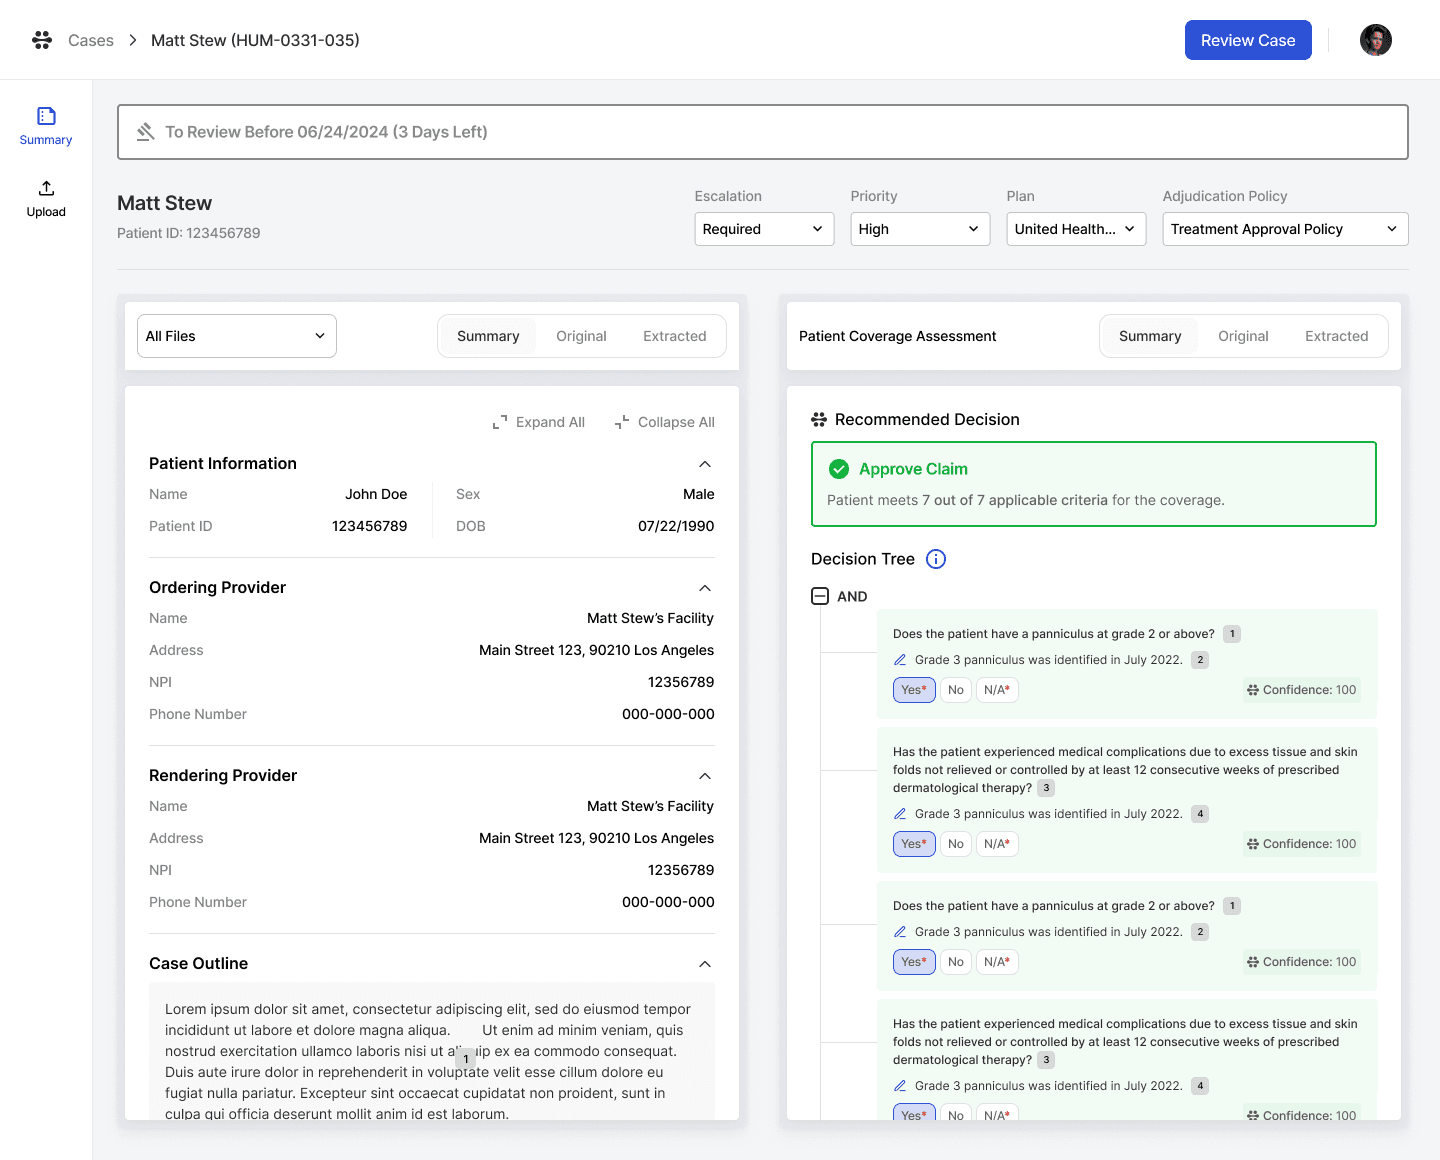This screenshot has height=1160, width=1440.
Task: Click the app logo in the header
Action: coord(42,40)
